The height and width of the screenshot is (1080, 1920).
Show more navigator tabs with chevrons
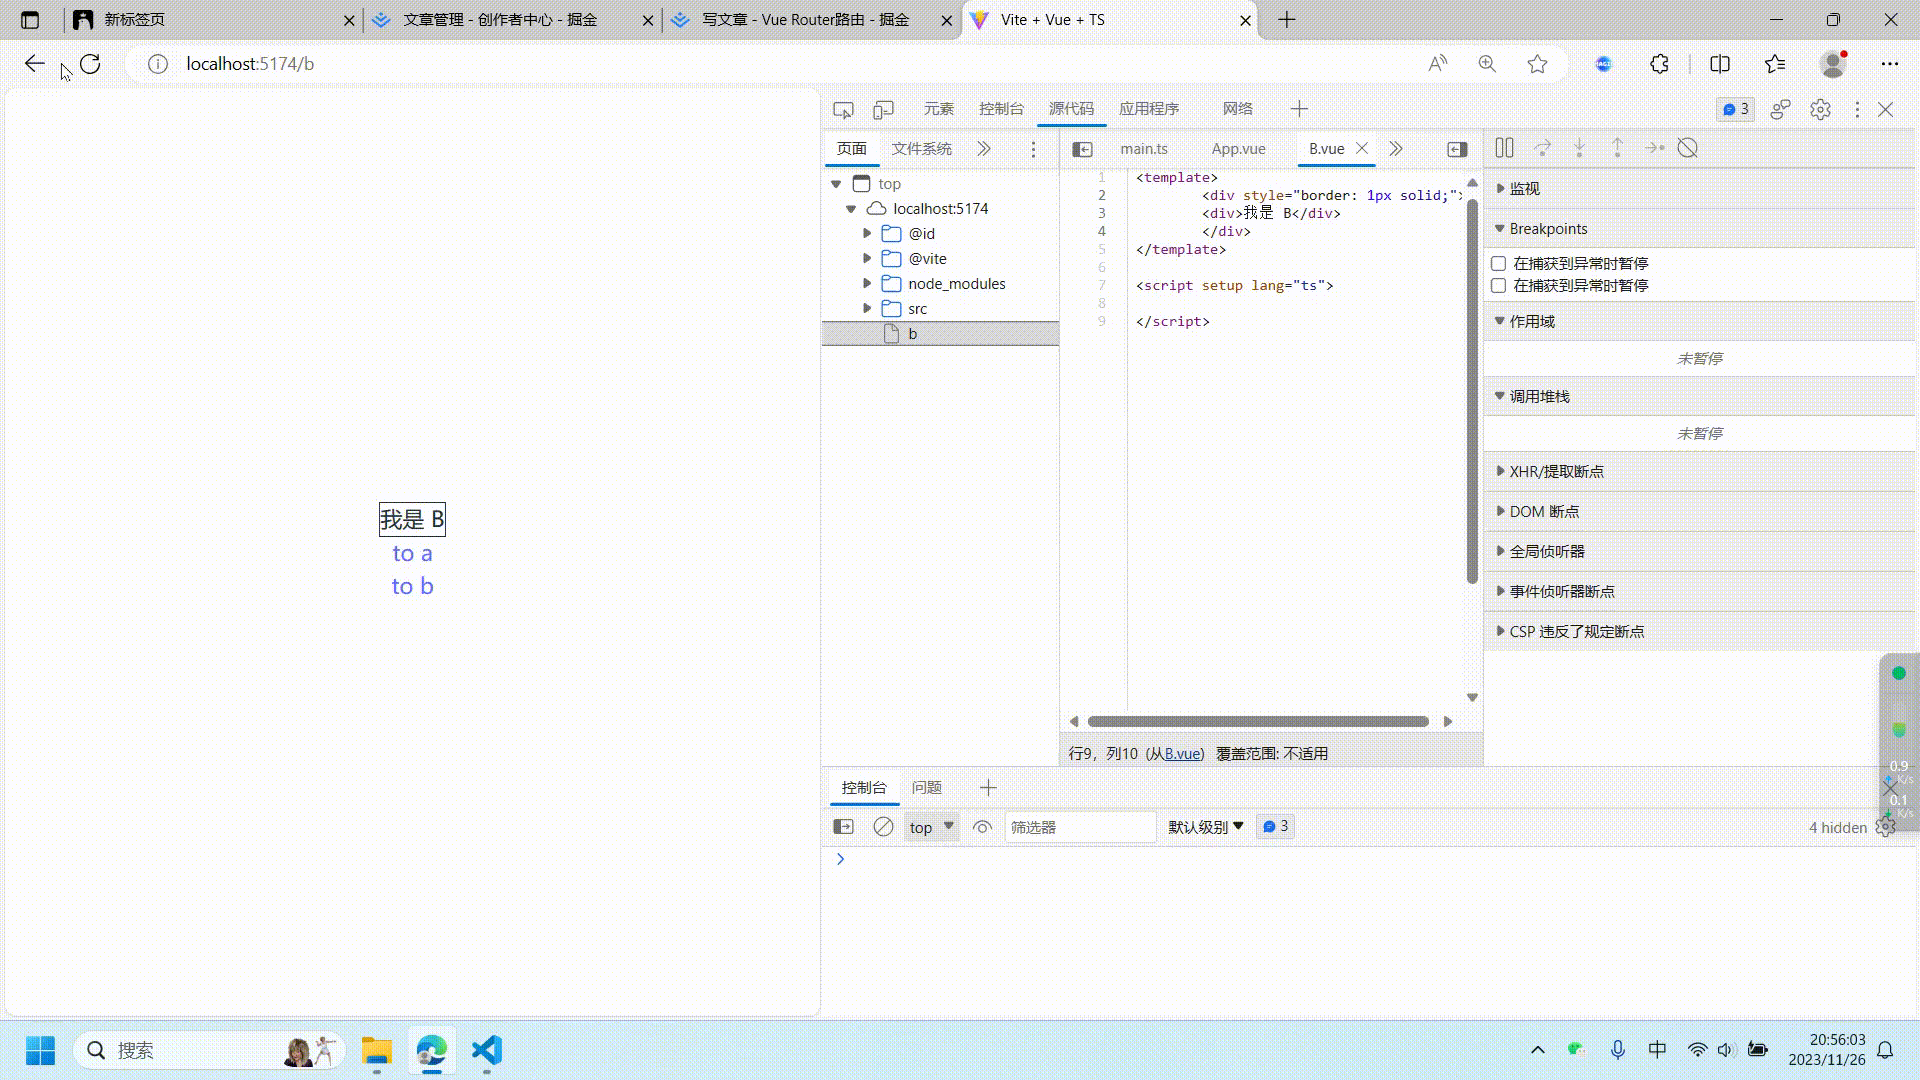pyautogui.click(x=984, y=149)
